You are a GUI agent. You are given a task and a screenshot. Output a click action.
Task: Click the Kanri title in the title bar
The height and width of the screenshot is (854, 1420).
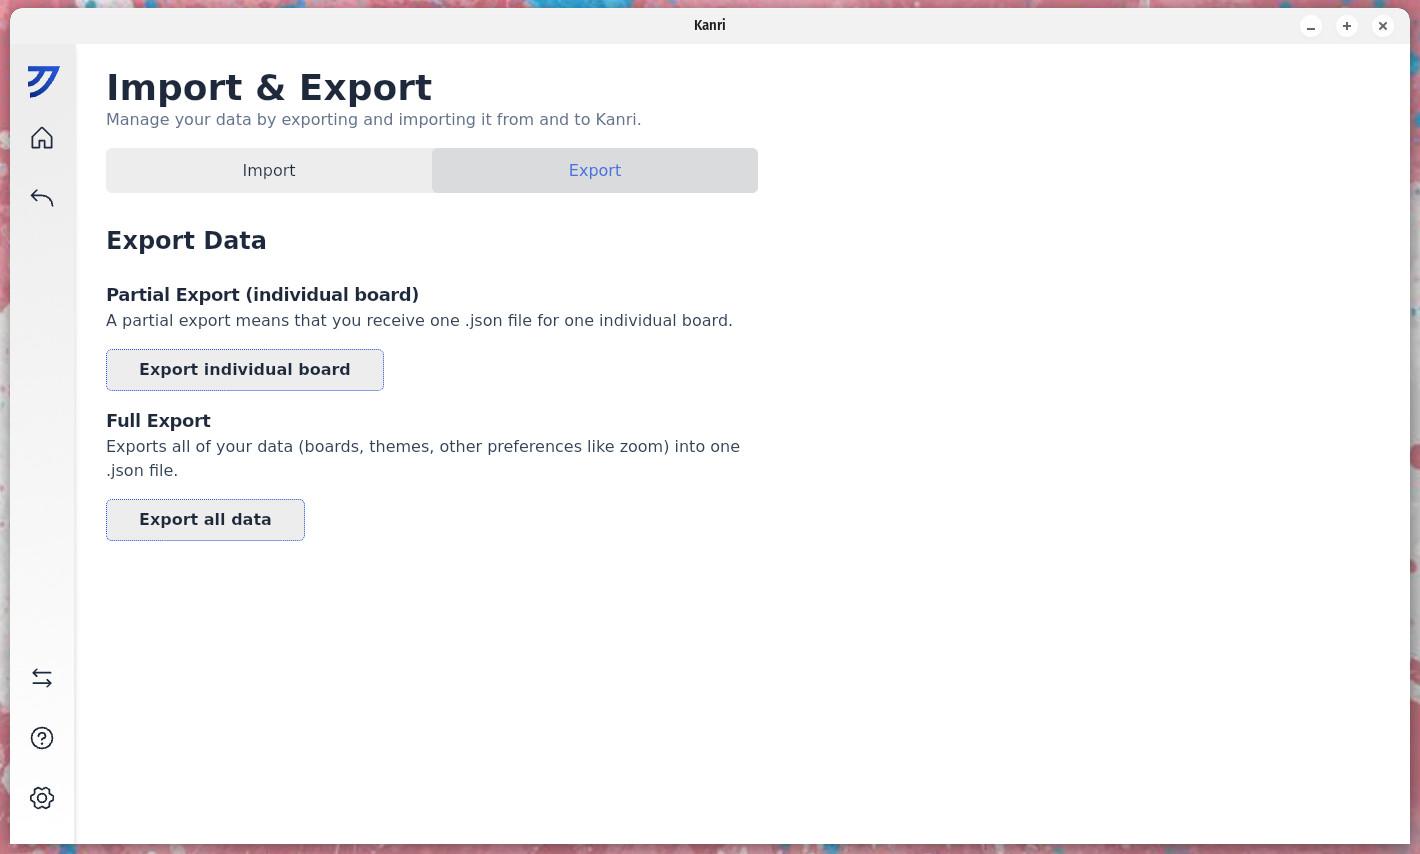(x=710, y=26)
